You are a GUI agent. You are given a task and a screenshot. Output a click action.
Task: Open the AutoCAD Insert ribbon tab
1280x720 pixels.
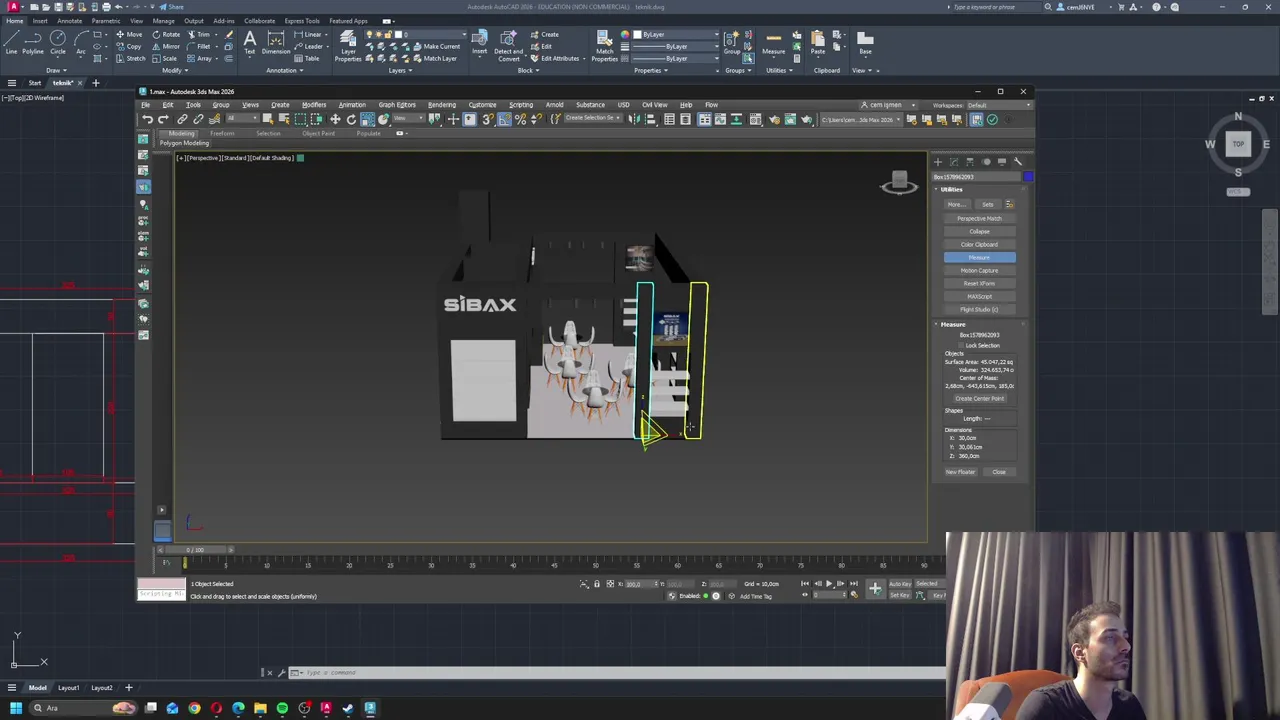40,21
